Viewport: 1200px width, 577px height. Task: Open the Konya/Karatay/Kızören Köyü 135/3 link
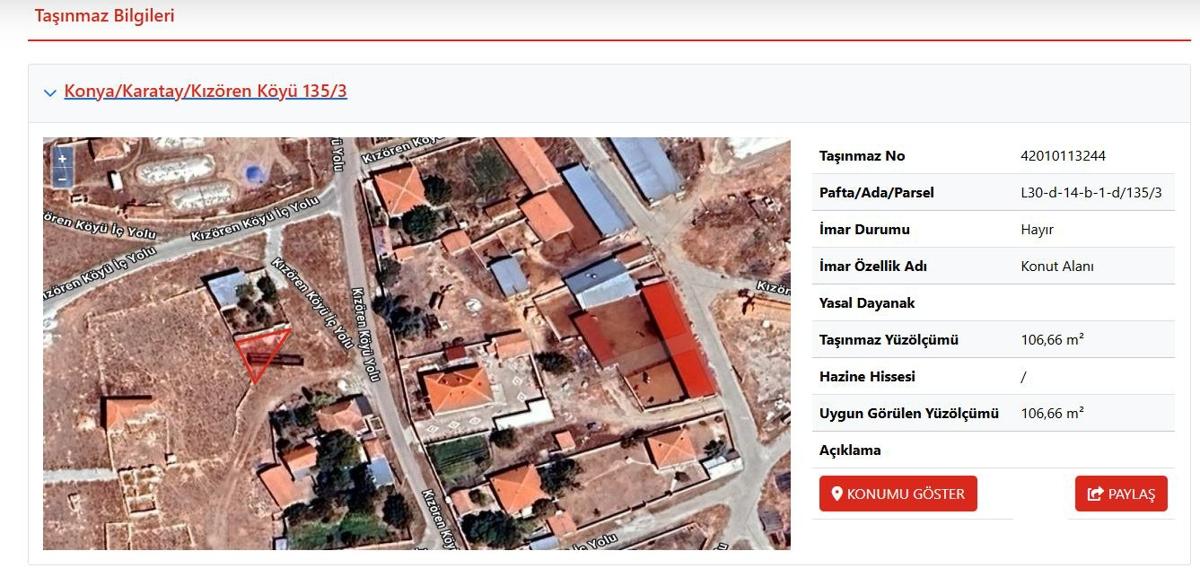(205, 91)
